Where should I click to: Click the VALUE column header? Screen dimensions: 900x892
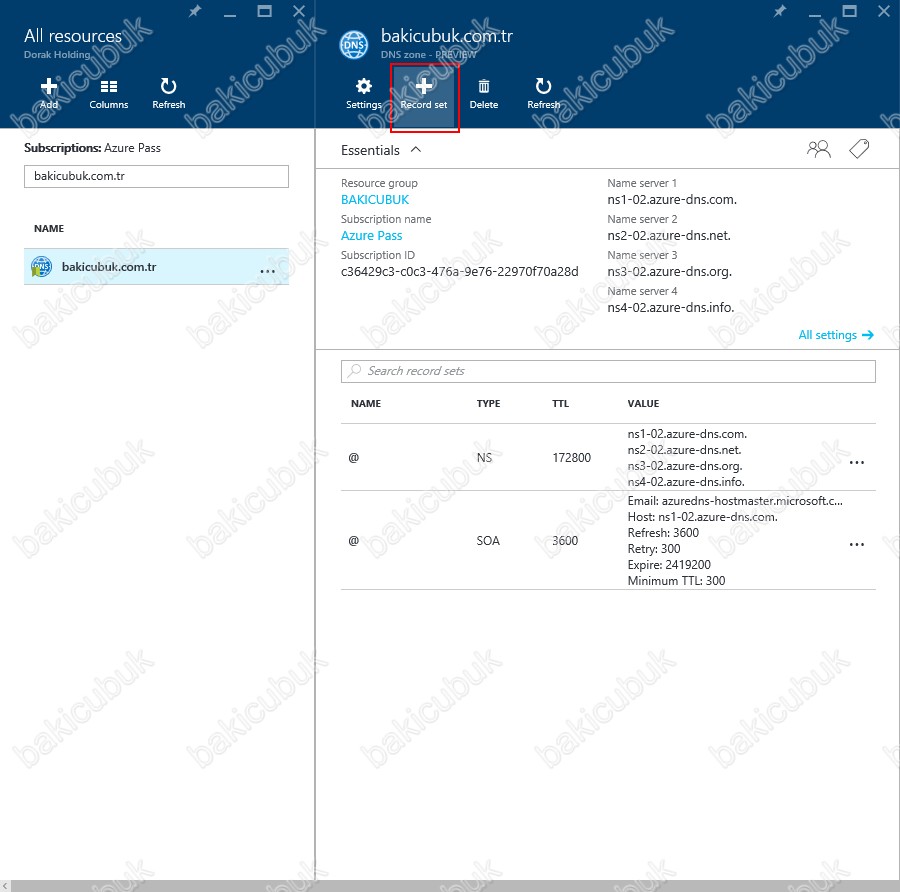coord(643,404)
